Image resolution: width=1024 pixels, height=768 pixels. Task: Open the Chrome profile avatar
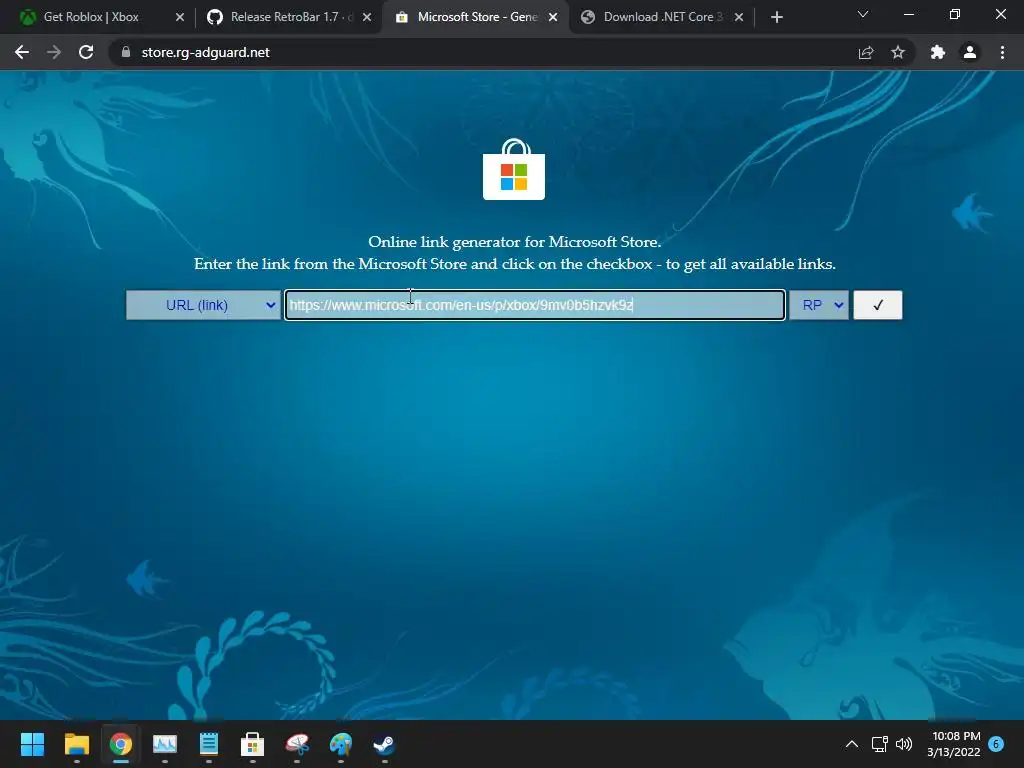(970, 52)
